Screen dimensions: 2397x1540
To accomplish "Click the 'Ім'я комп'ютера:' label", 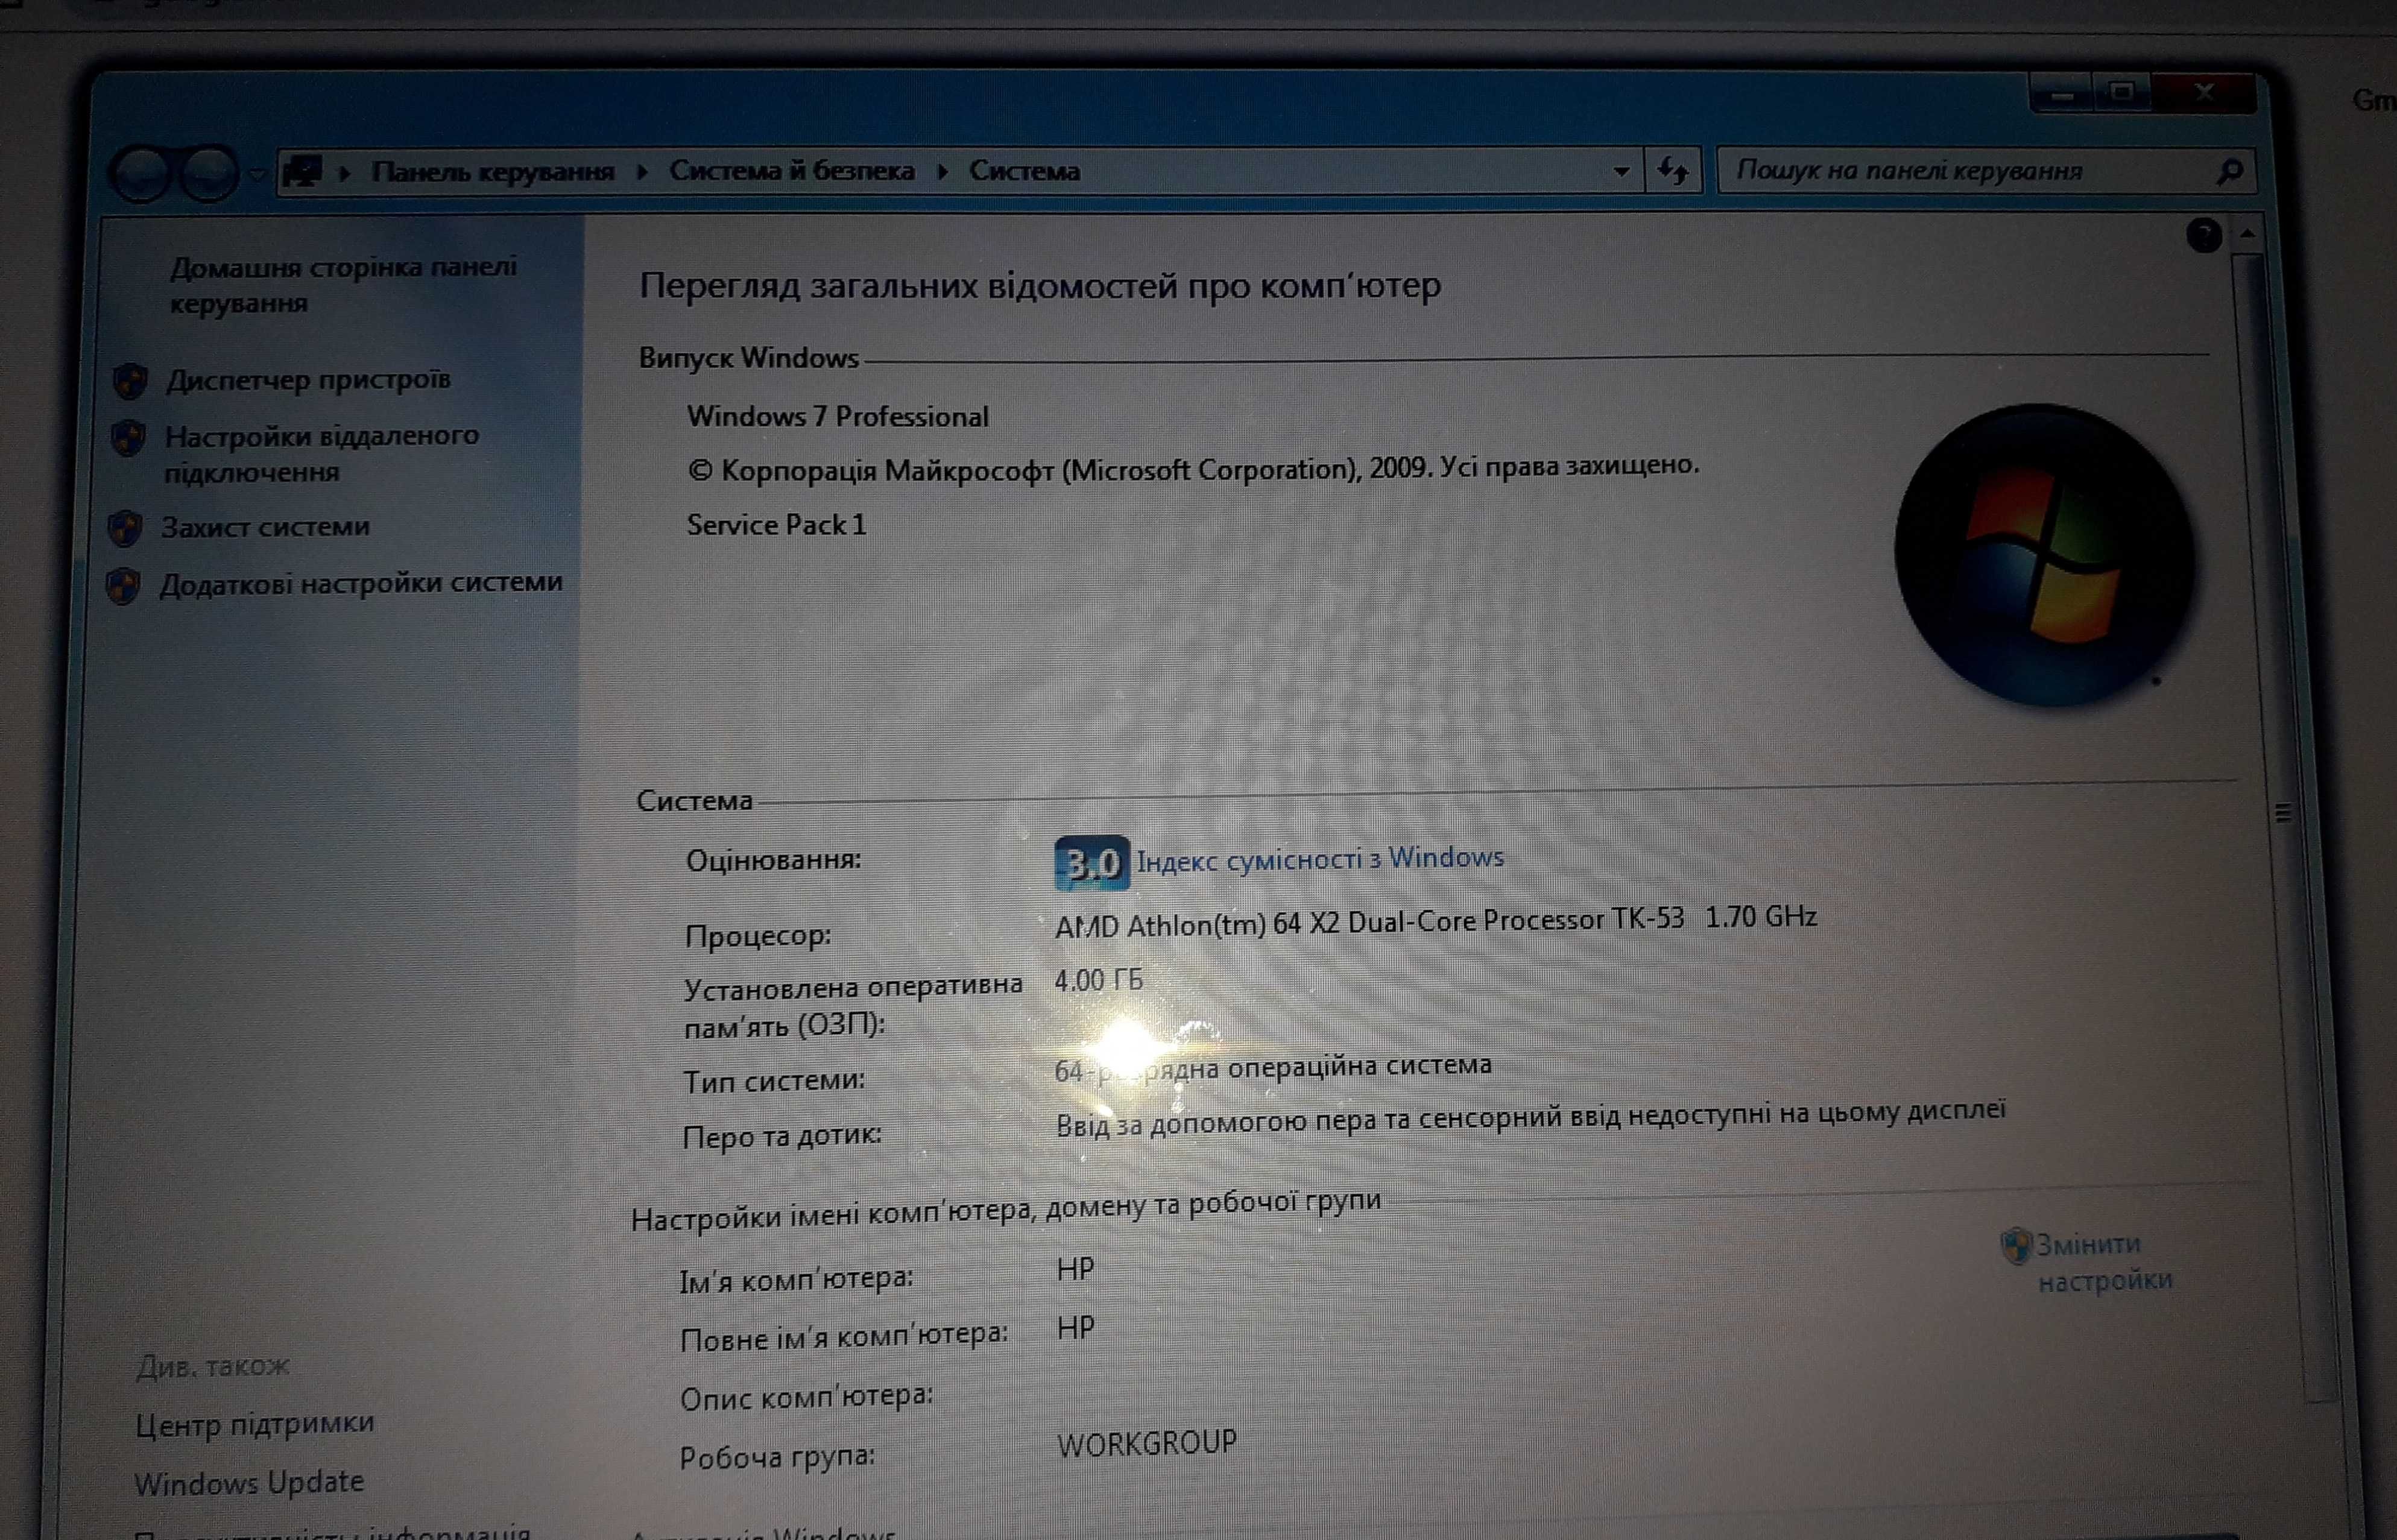I will pos(796,1278).
